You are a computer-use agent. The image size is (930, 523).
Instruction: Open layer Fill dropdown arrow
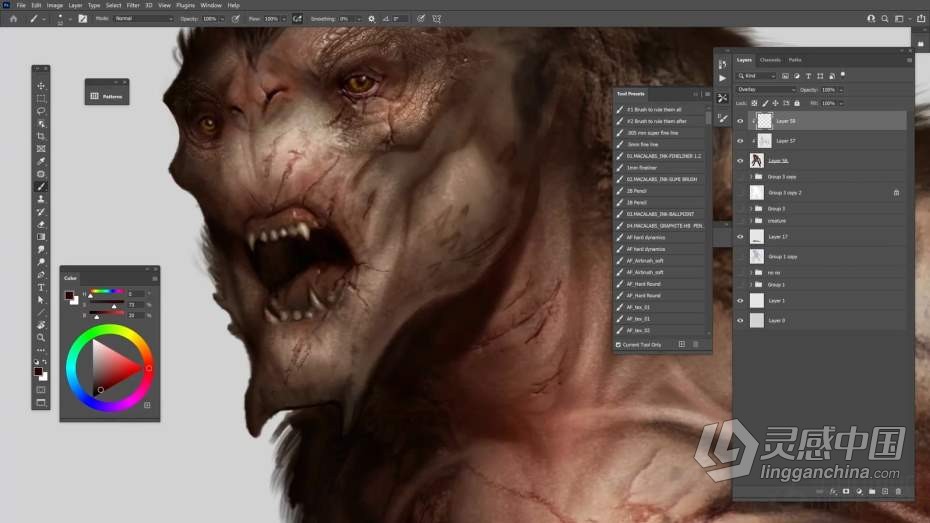click(x=841, y=103)
